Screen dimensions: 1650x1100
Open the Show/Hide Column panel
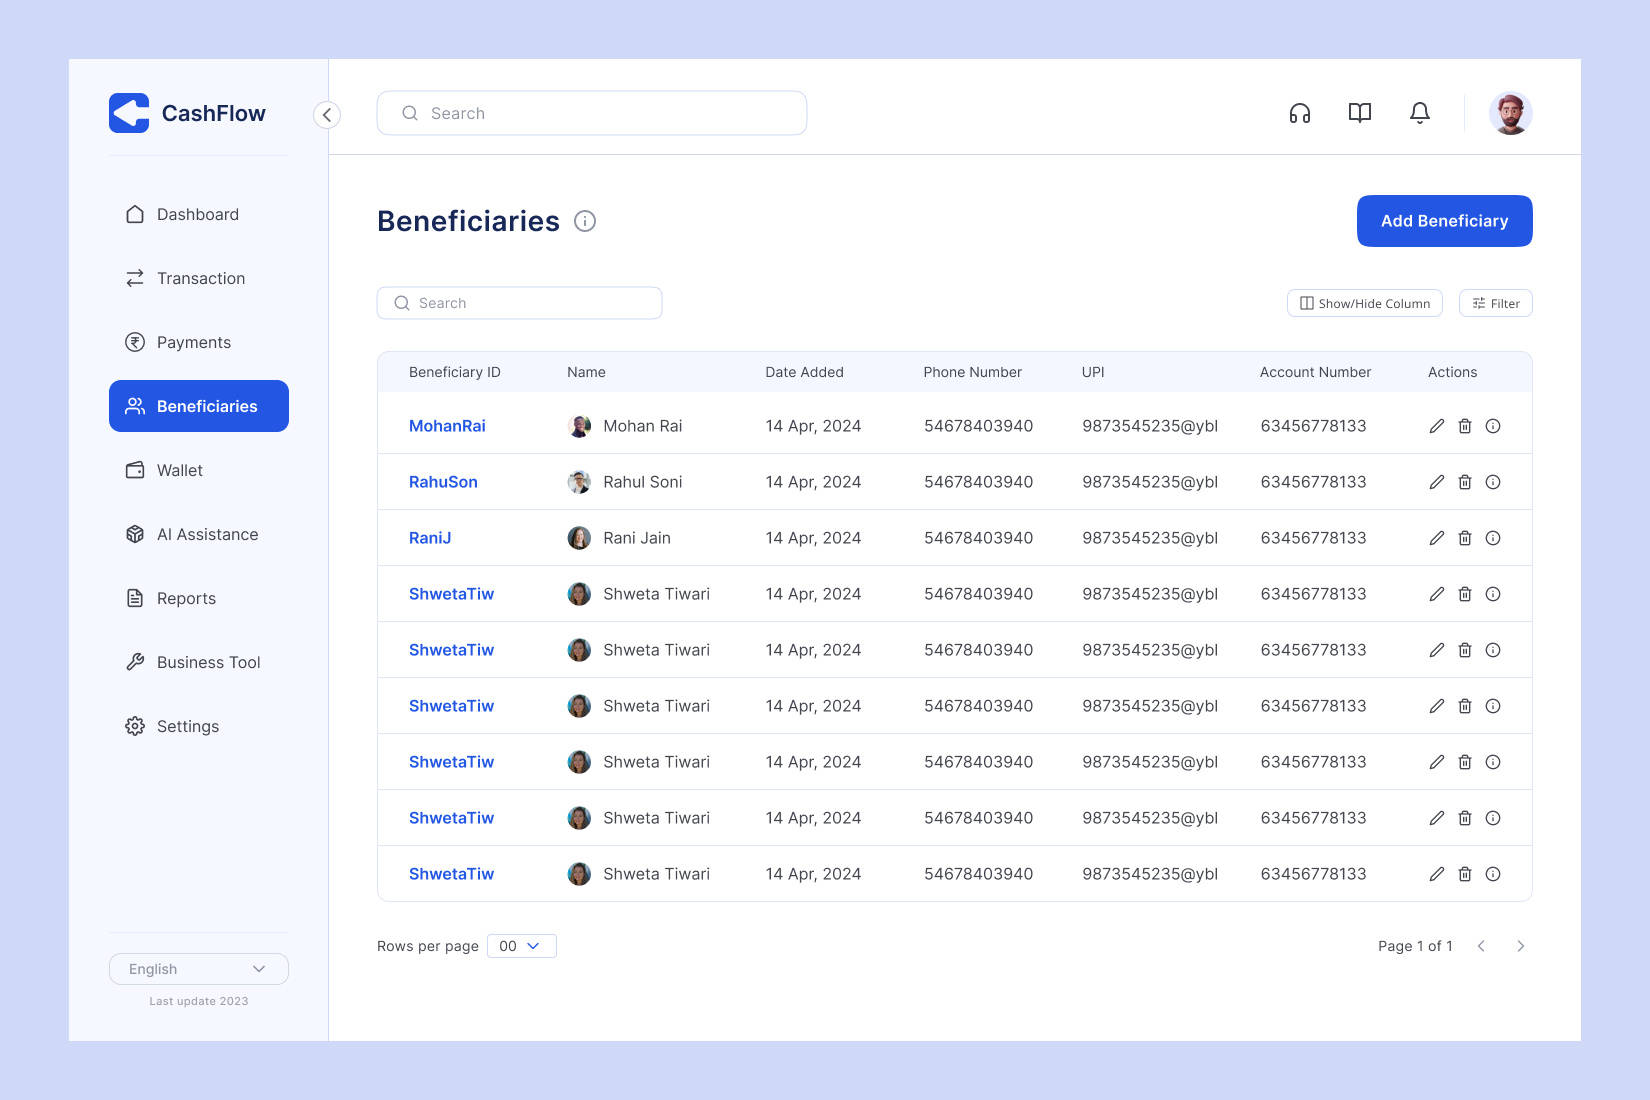[1364, 302]
